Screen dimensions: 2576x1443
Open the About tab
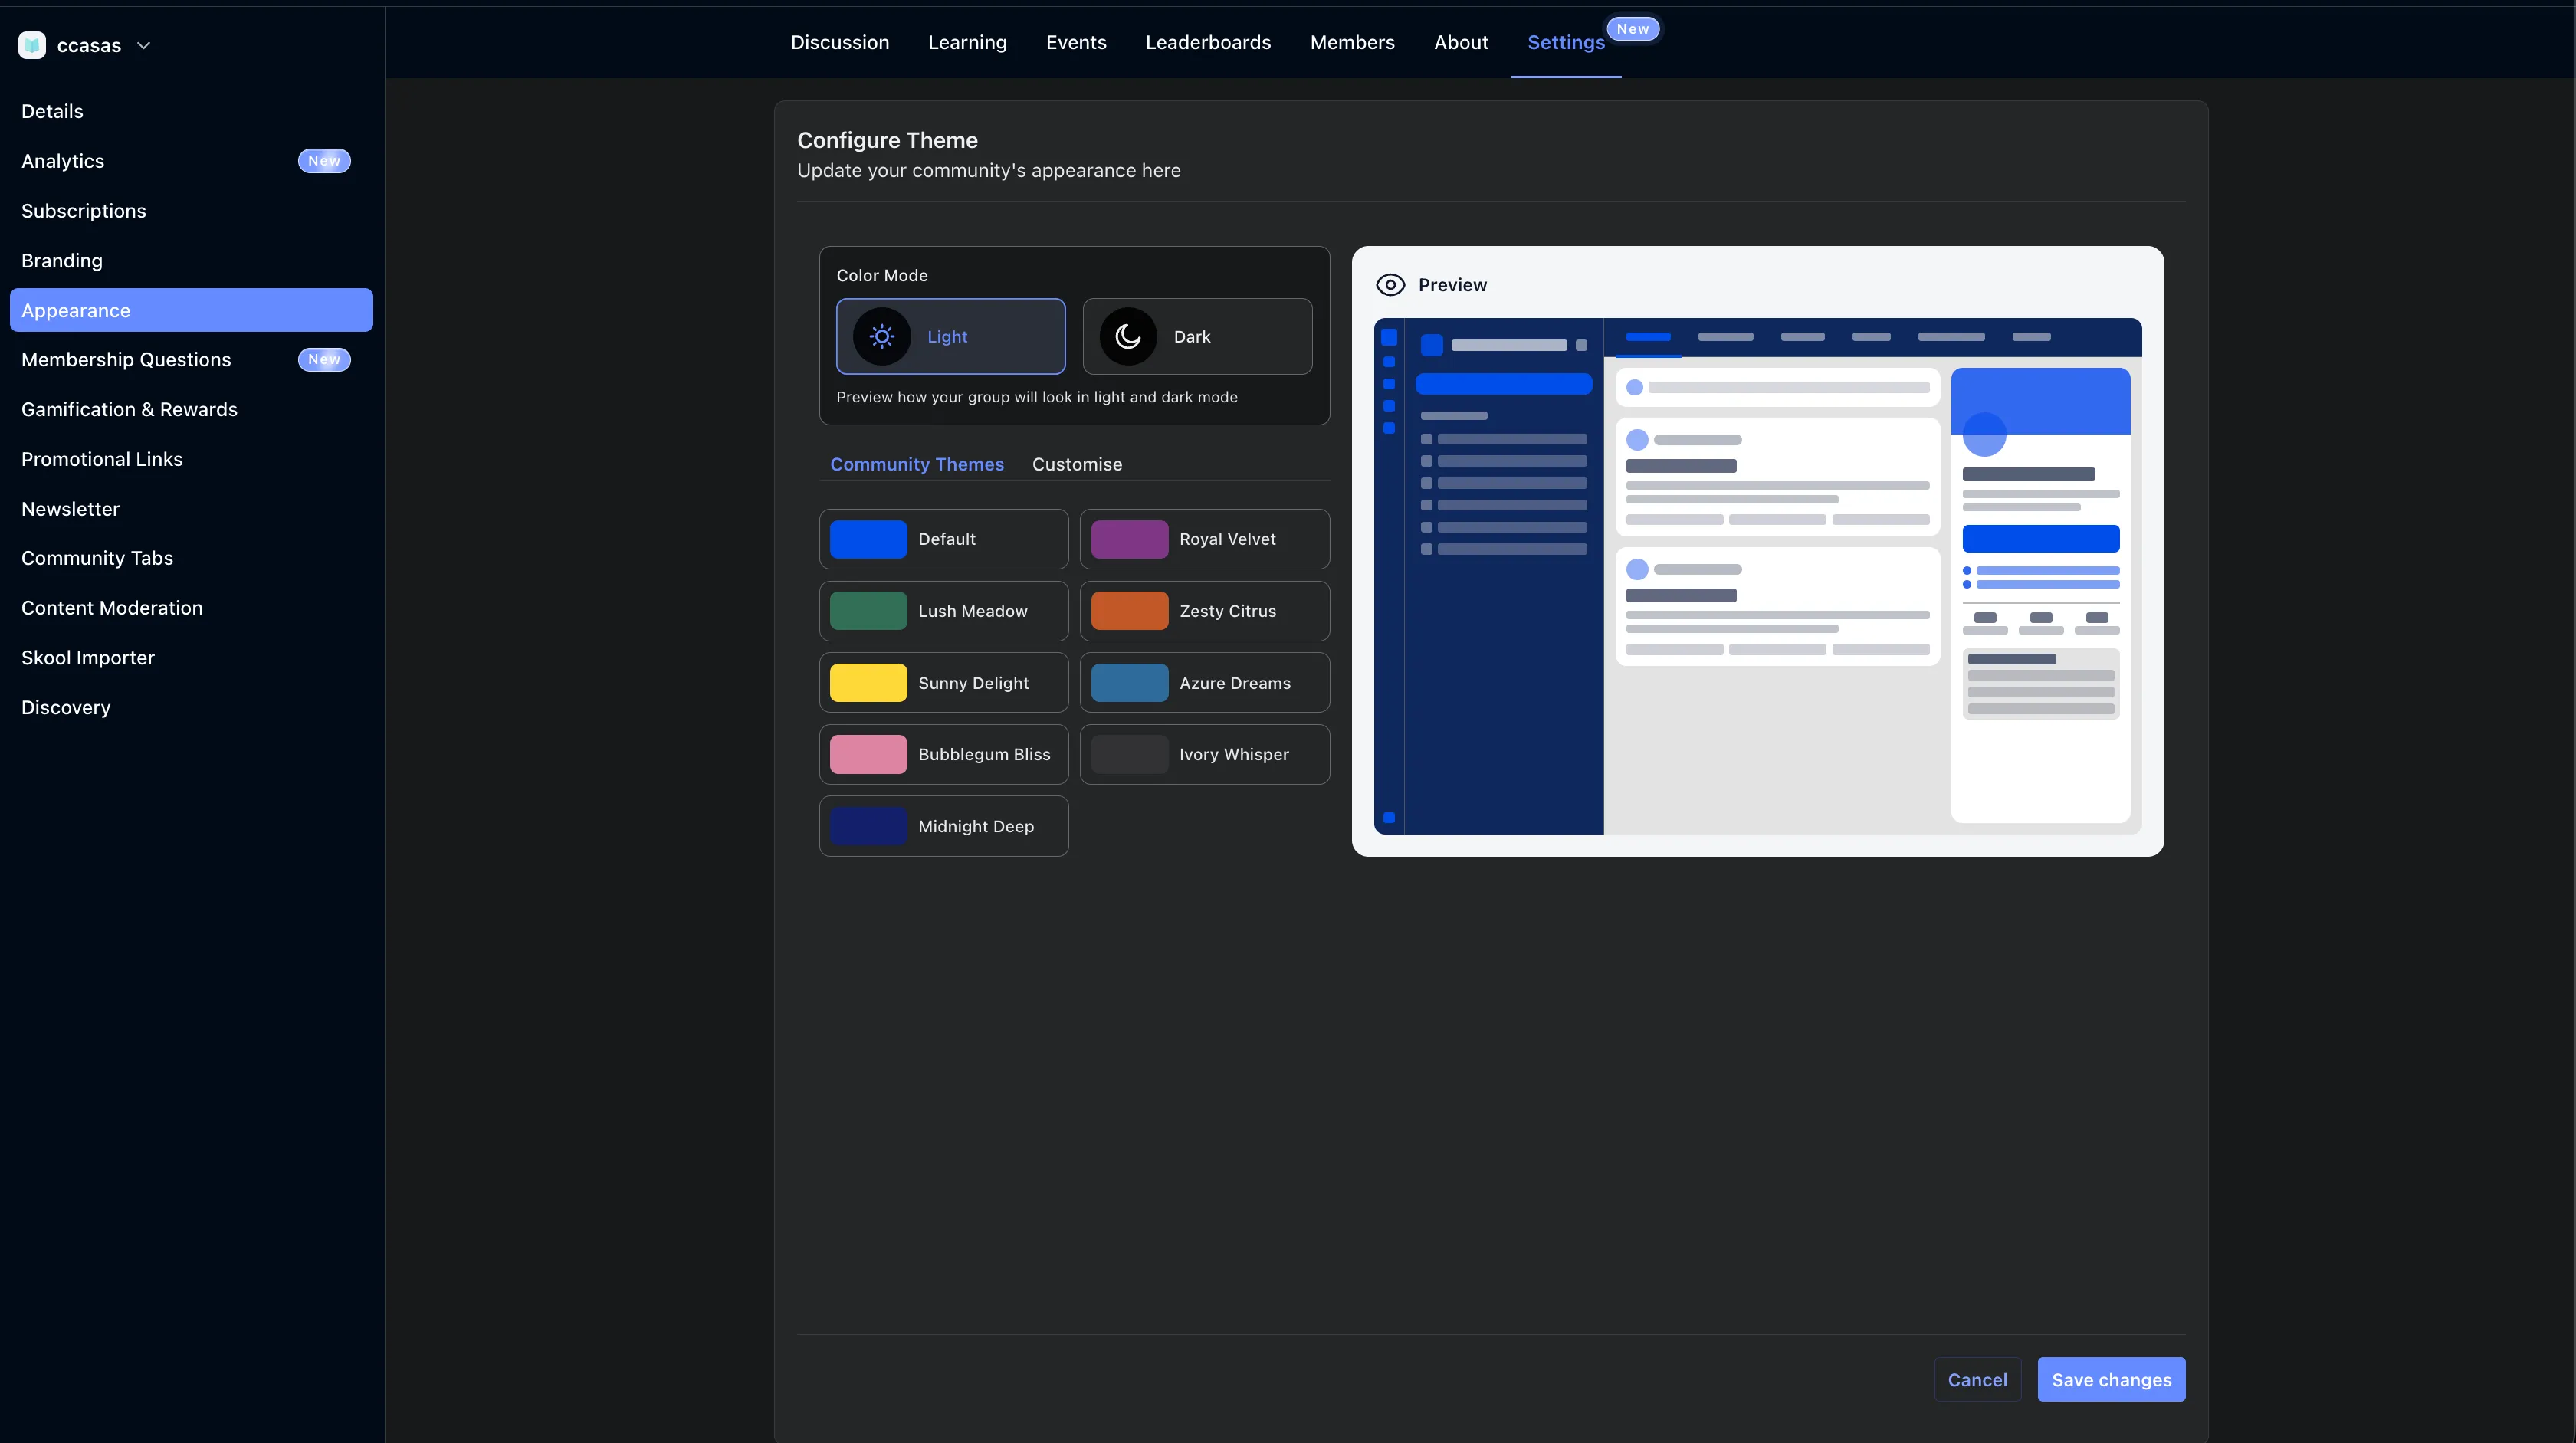(1460, 42)
